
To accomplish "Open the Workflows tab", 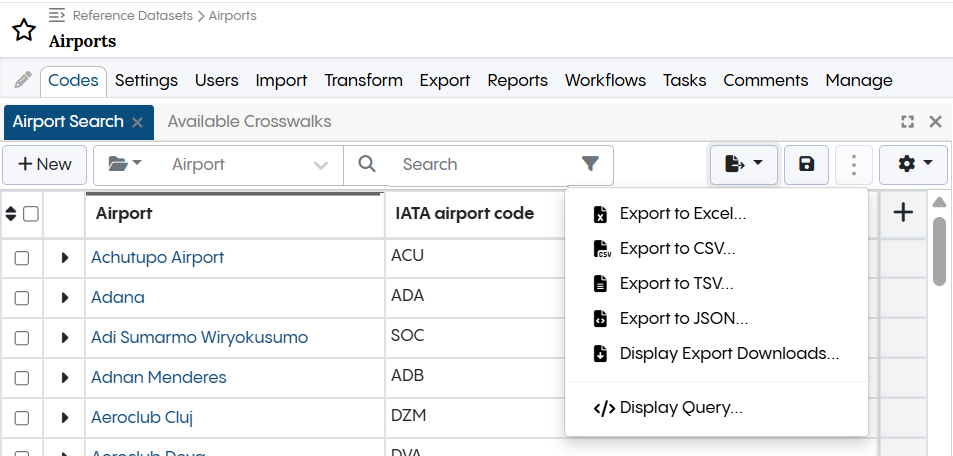I will pyautogui.click(x=605, y=81).
